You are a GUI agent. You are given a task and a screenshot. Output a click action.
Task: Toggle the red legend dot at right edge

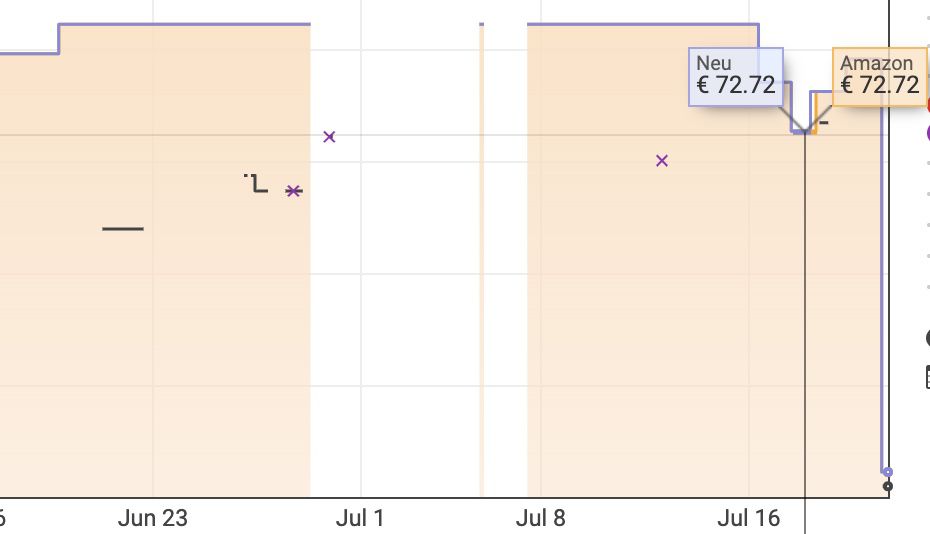(x=928, y=104)
